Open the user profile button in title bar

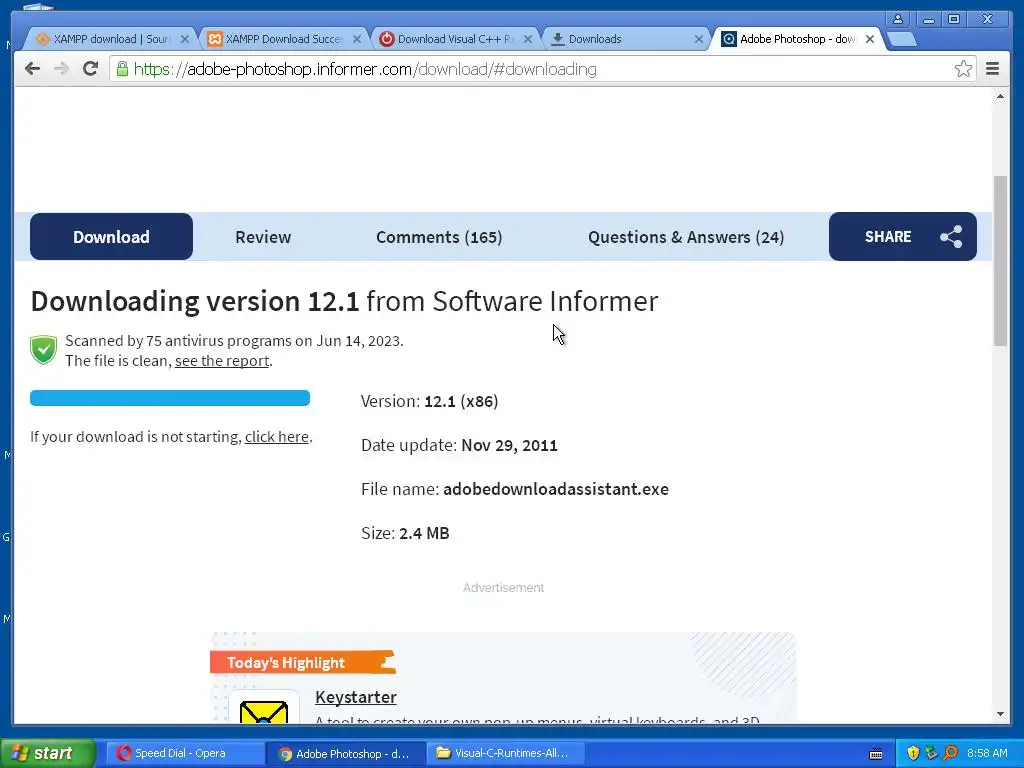click(898, 19)
